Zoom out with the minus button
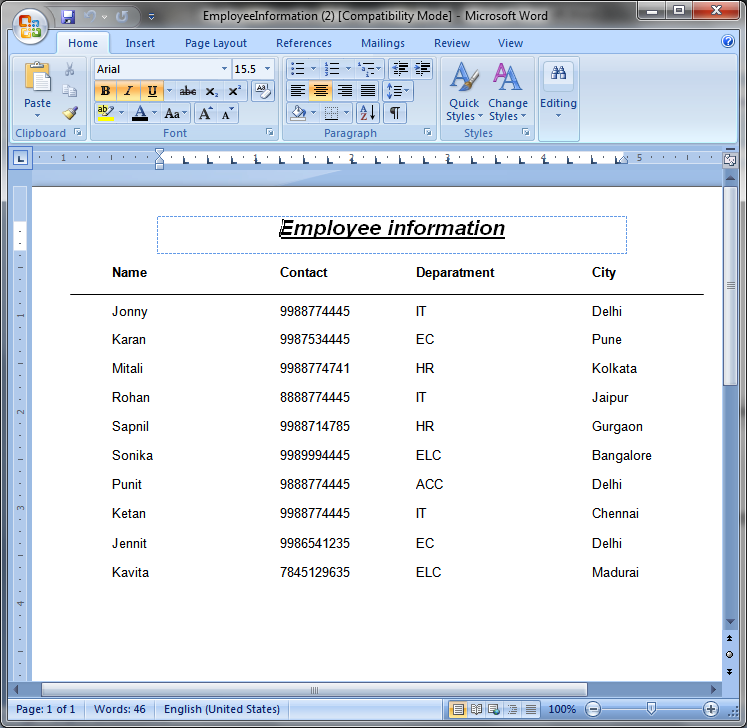Image resolution: width=747 pixels, height=728 pixels. point(593,709)
